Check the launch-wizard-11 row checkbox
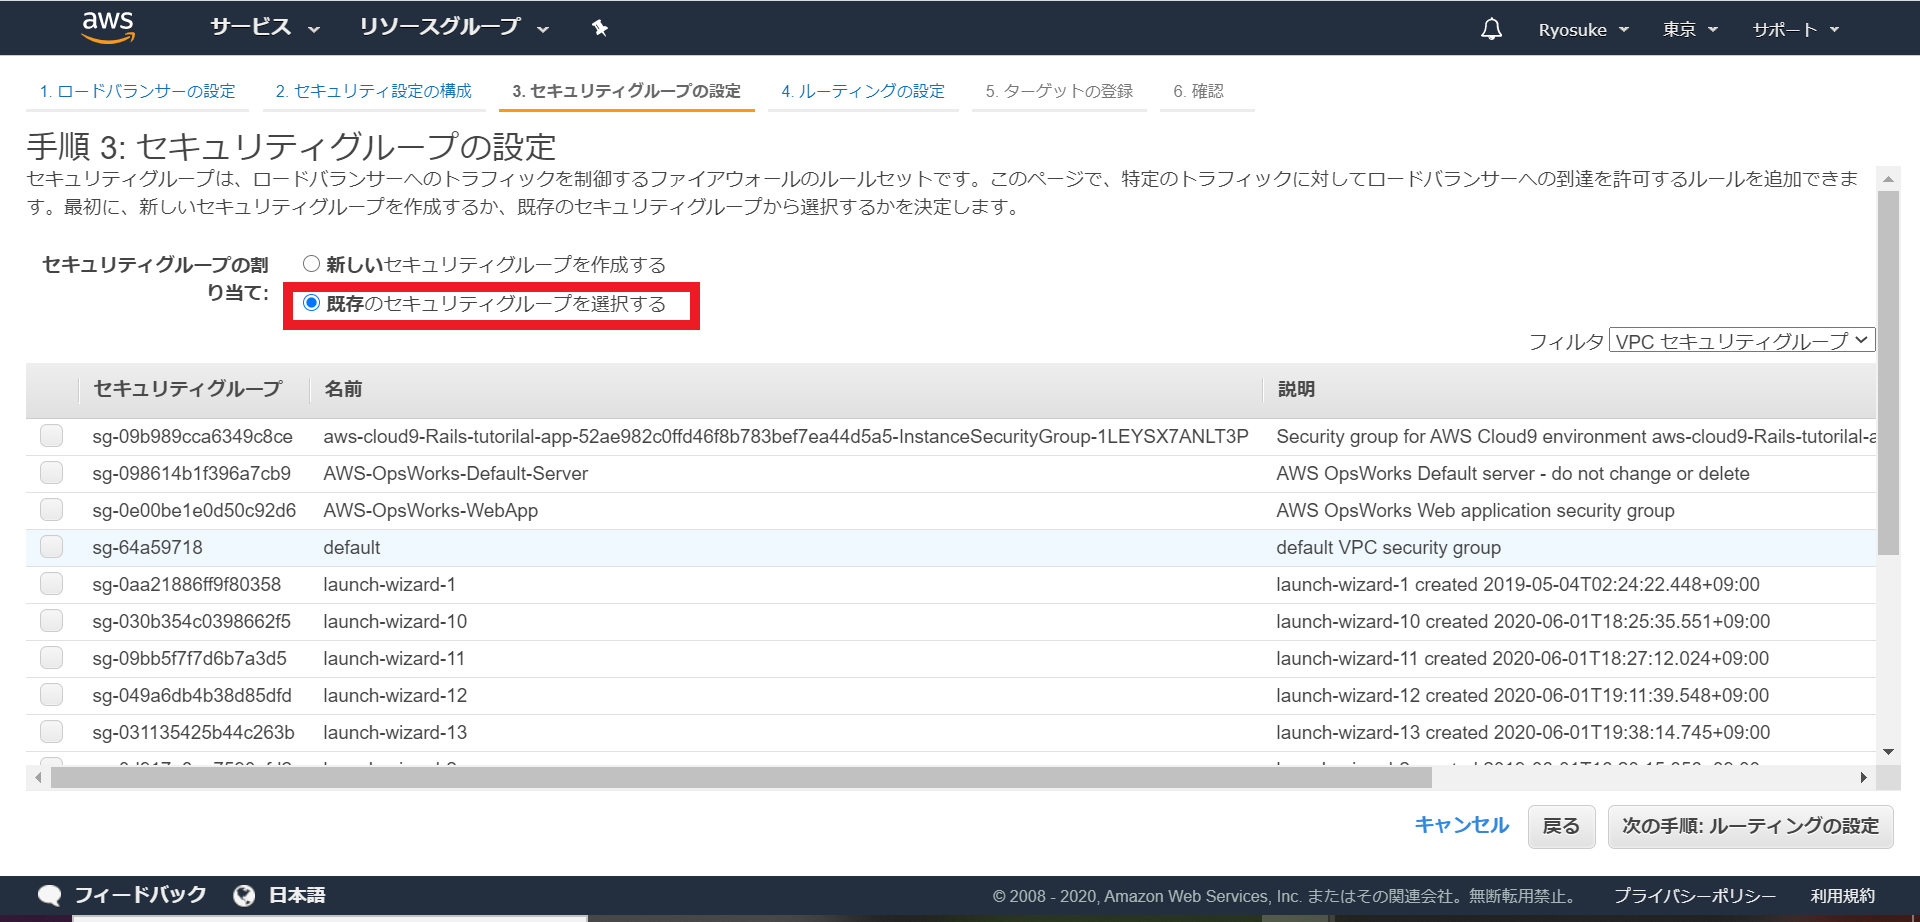The width and height of the screenshot is (1920, 922). click(x=52, y=658)
